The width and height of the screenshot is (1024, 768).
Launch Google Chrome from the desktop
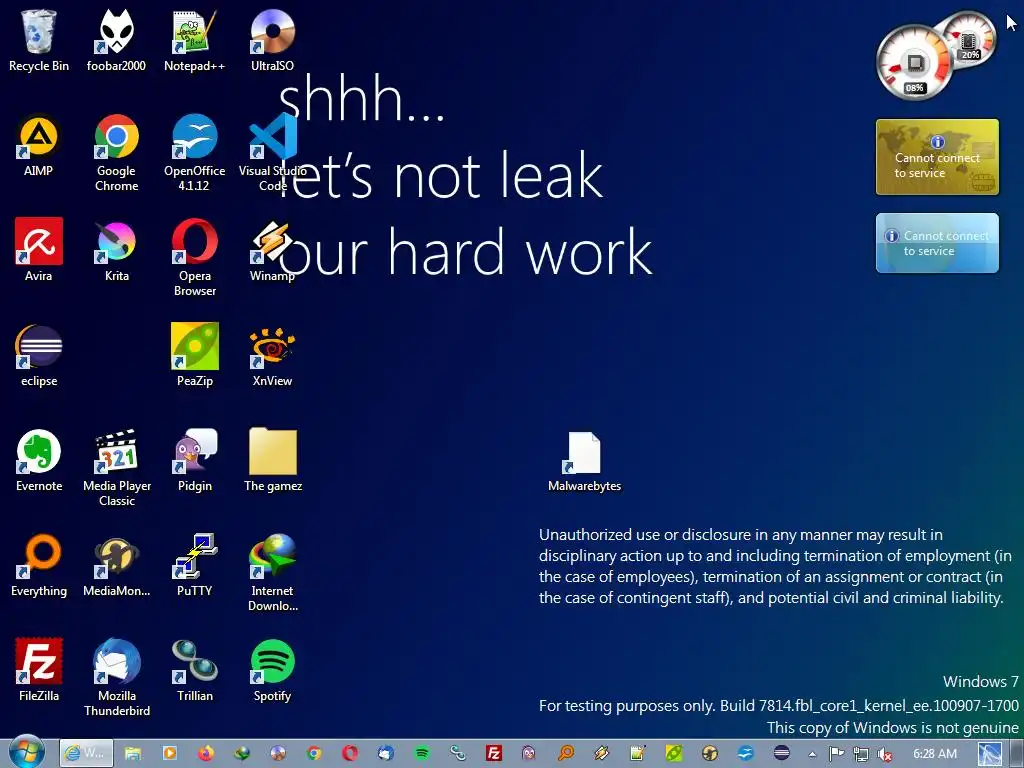pos(116,152)
